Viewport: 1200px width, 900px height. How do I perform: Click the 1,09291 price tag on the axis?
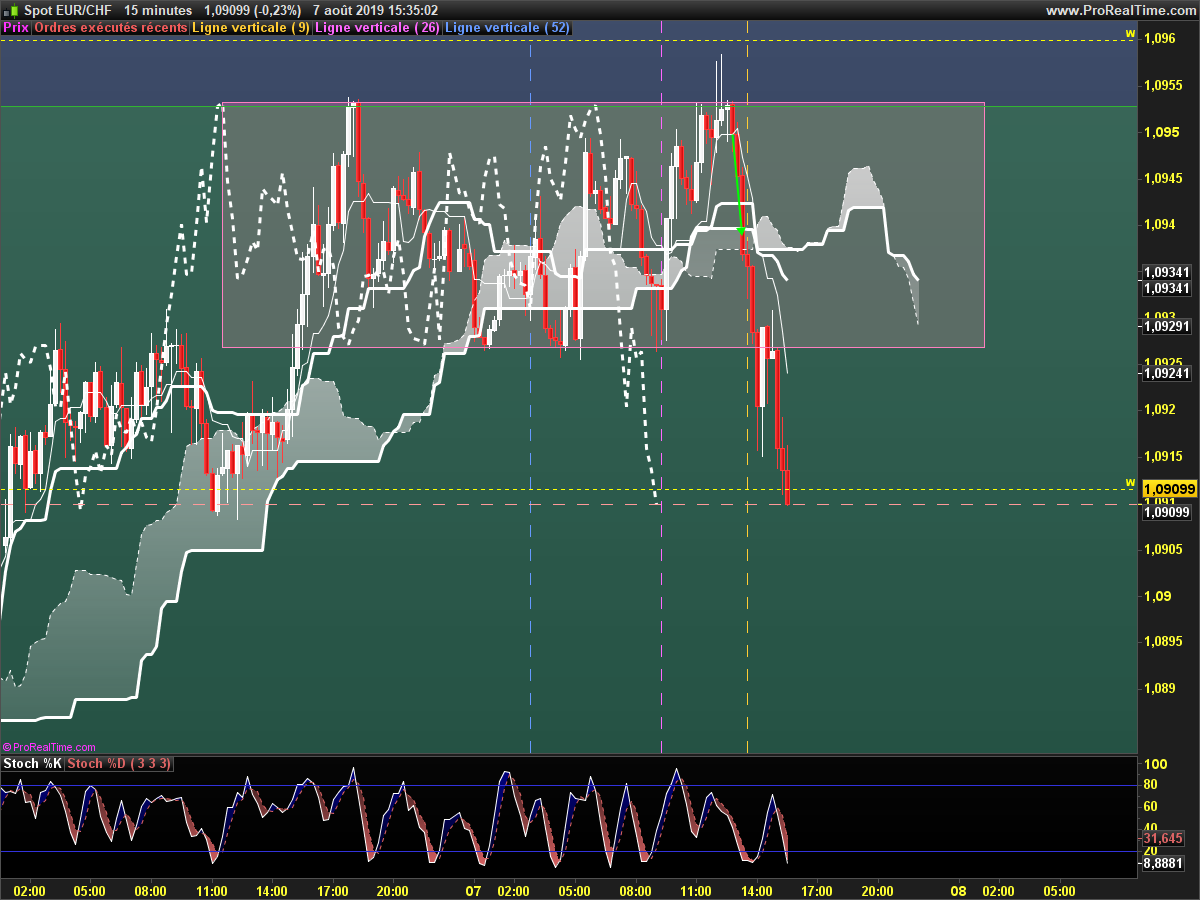[x=1166, y=325]
